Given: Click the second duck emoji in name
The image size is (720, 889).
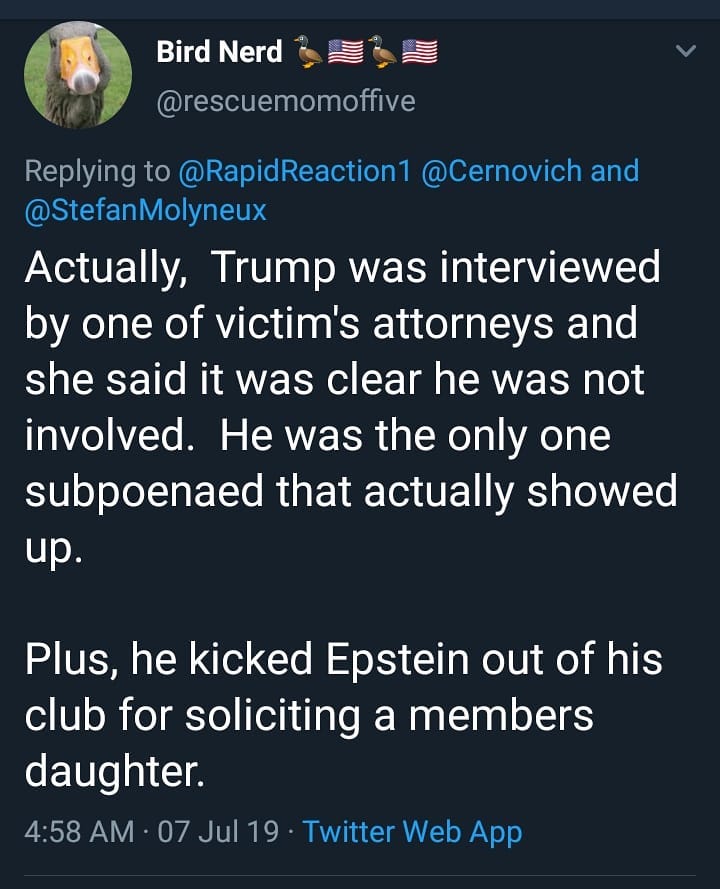Looking at the screenshot, I should [x=383, y=52].
